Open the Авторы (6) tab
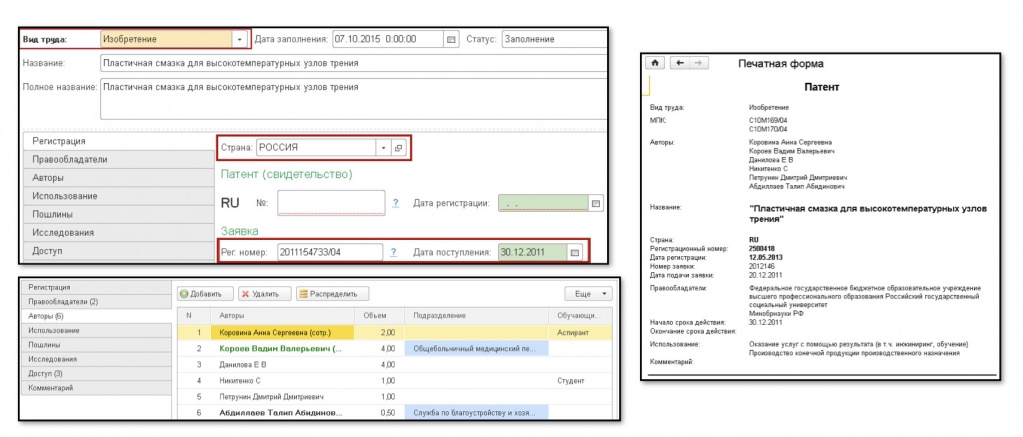 click(97, 316)
